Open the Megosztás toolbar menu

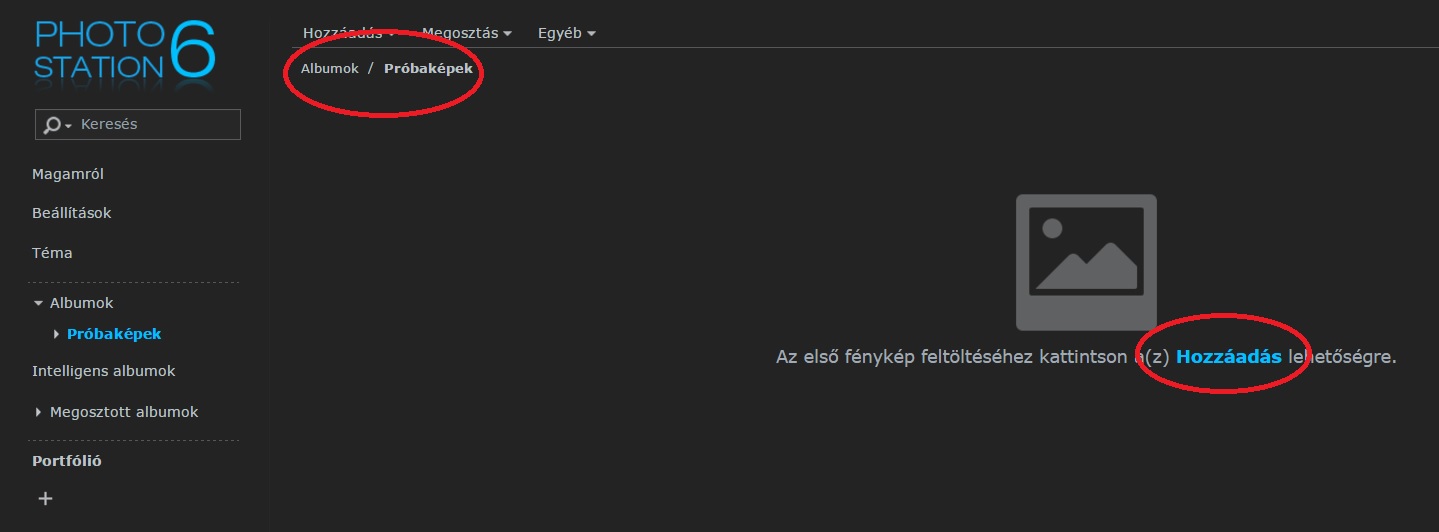(x=467, y=33)
